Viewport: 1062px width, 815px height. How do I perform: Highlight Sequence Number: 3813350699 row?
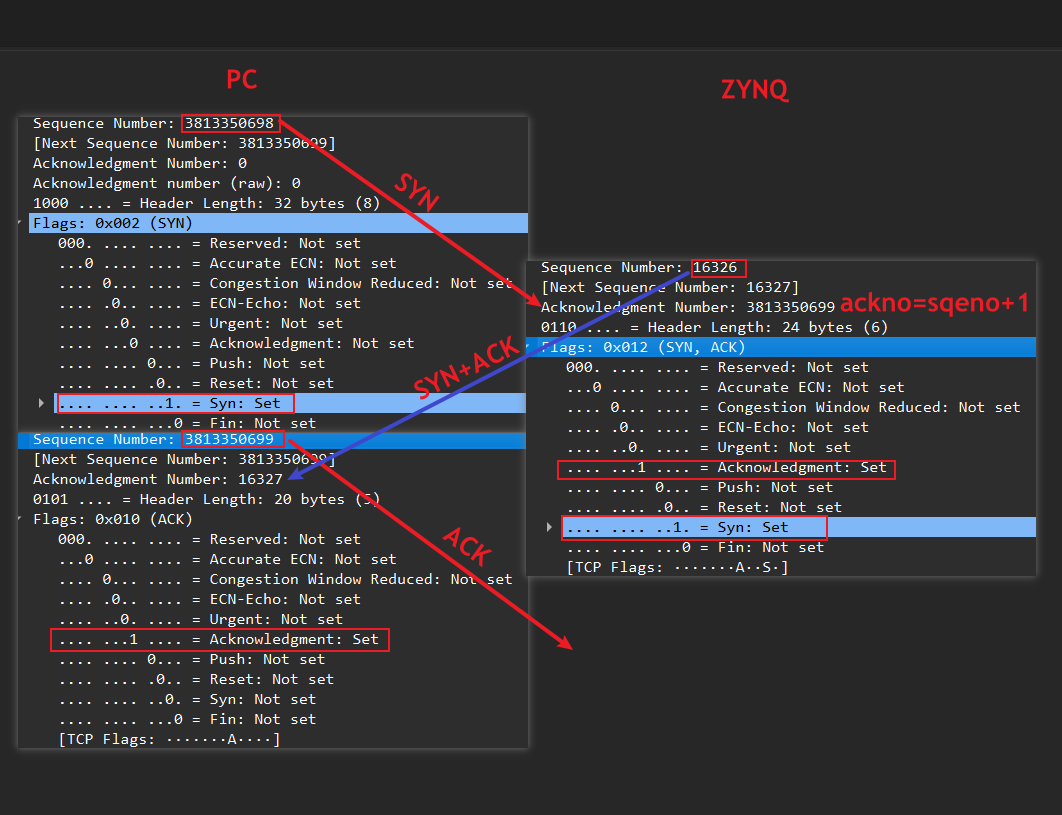point(158,439)
